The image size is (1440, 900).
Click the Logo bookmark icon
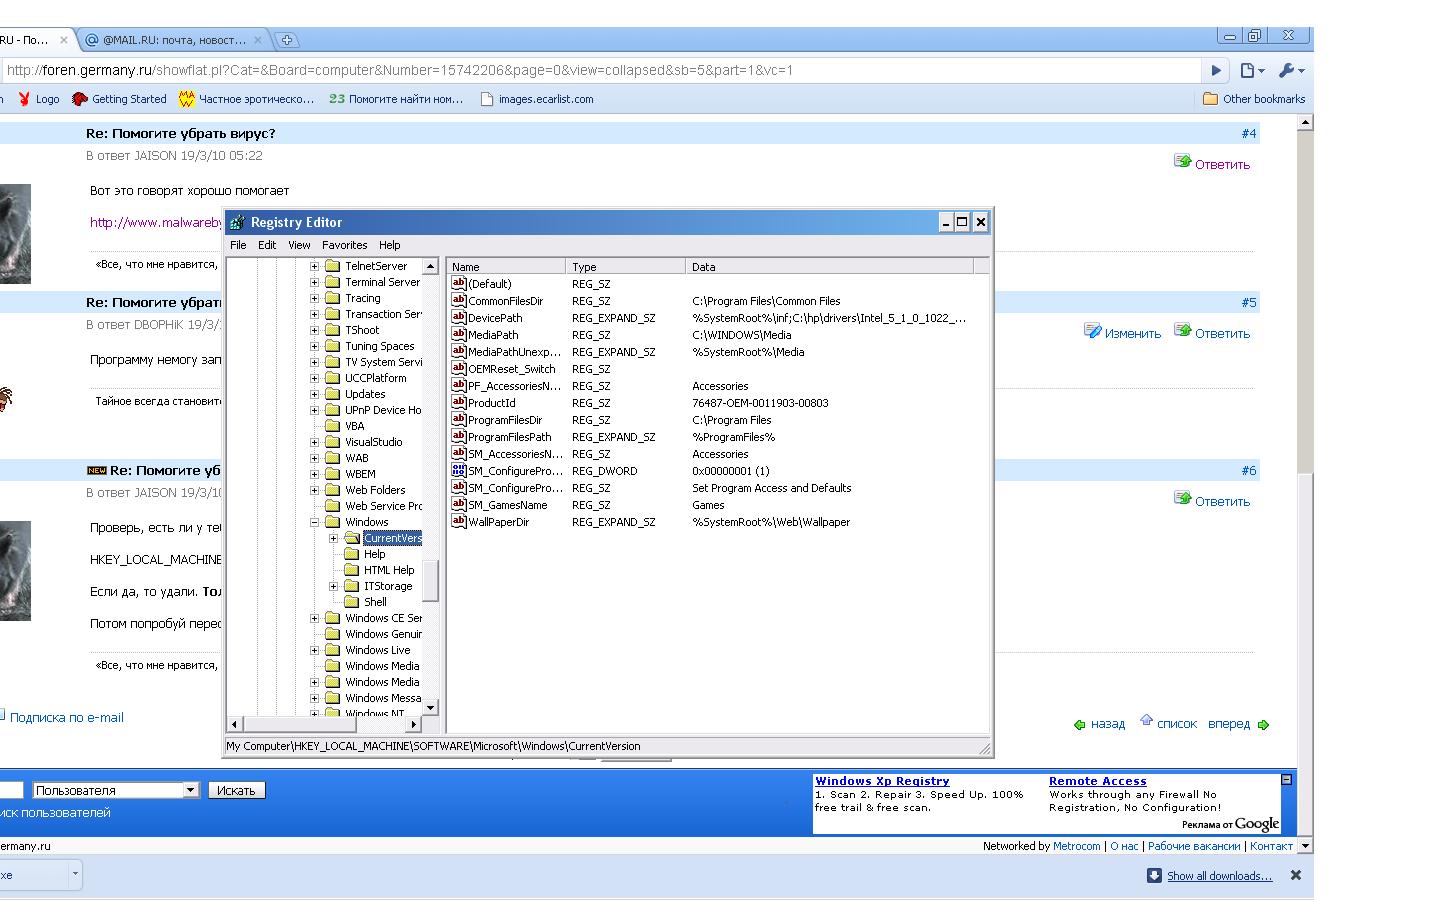click(24, 99)
